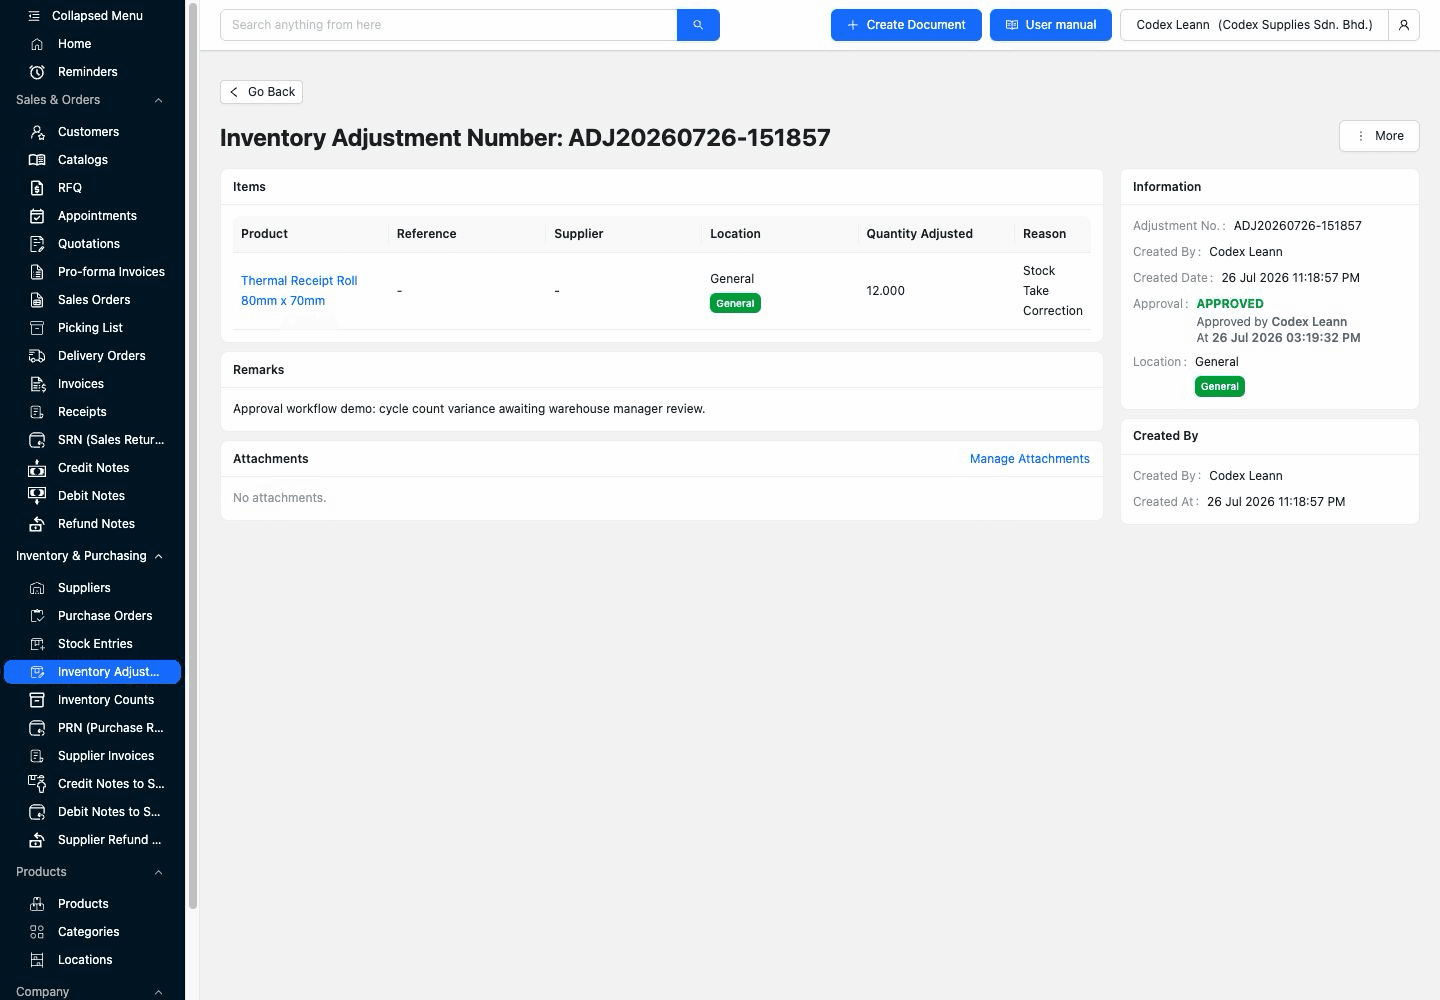Click the Categories grid icon
The height and width of the screenshot is (1000, 1440).
click(37, 932)
